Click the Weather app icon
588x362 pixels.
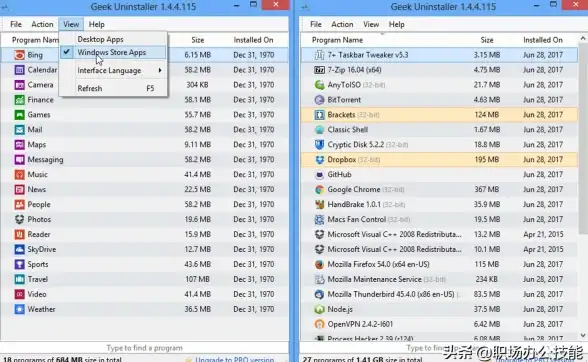click(x=20, y=309)
